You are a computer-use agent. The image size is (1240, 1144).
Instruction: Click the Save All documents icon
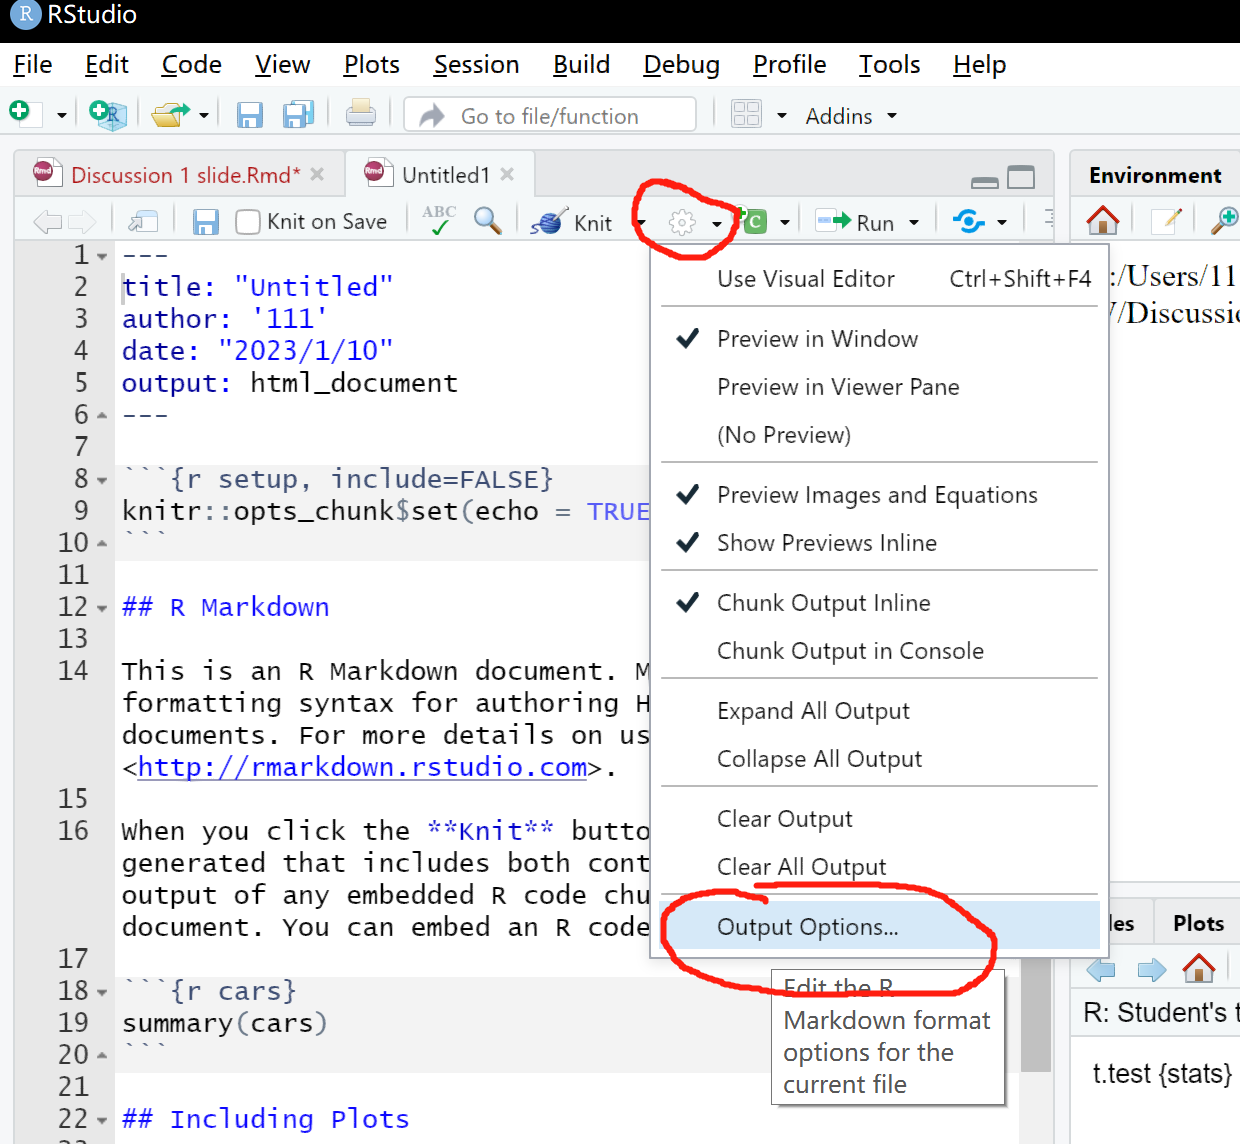point(298,115)
